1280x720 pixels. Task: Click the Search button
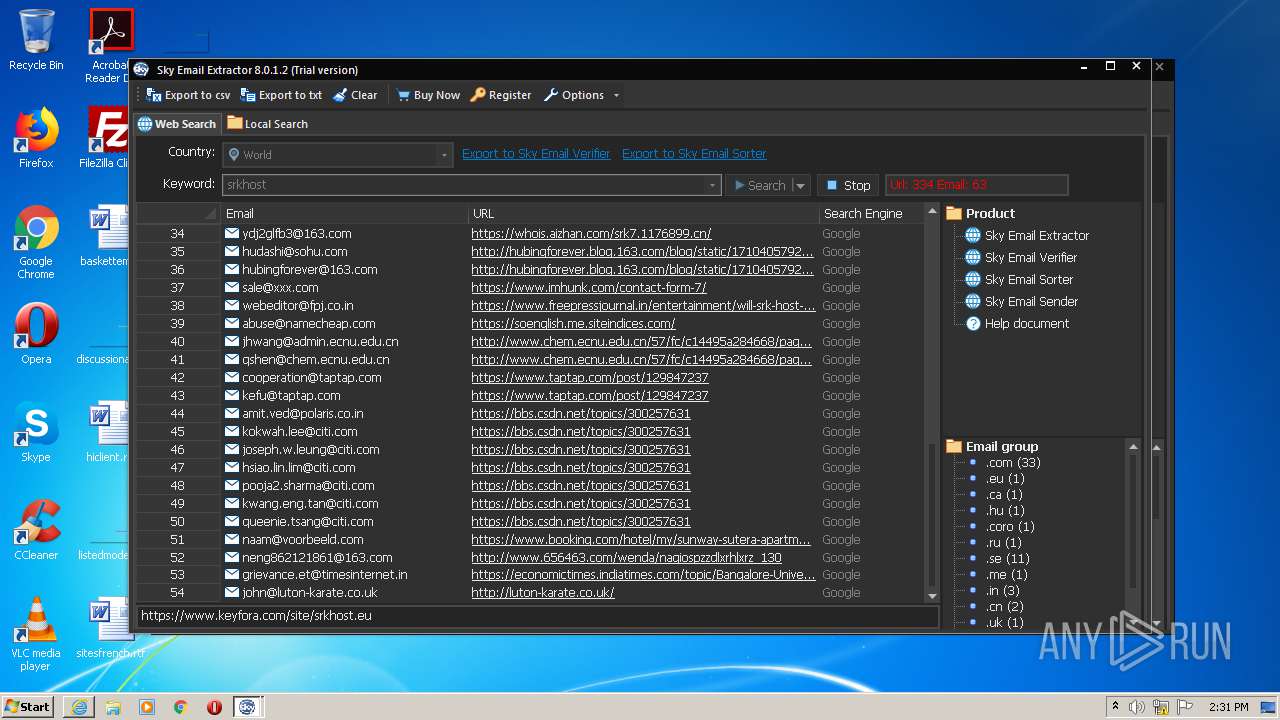point(759,185)
